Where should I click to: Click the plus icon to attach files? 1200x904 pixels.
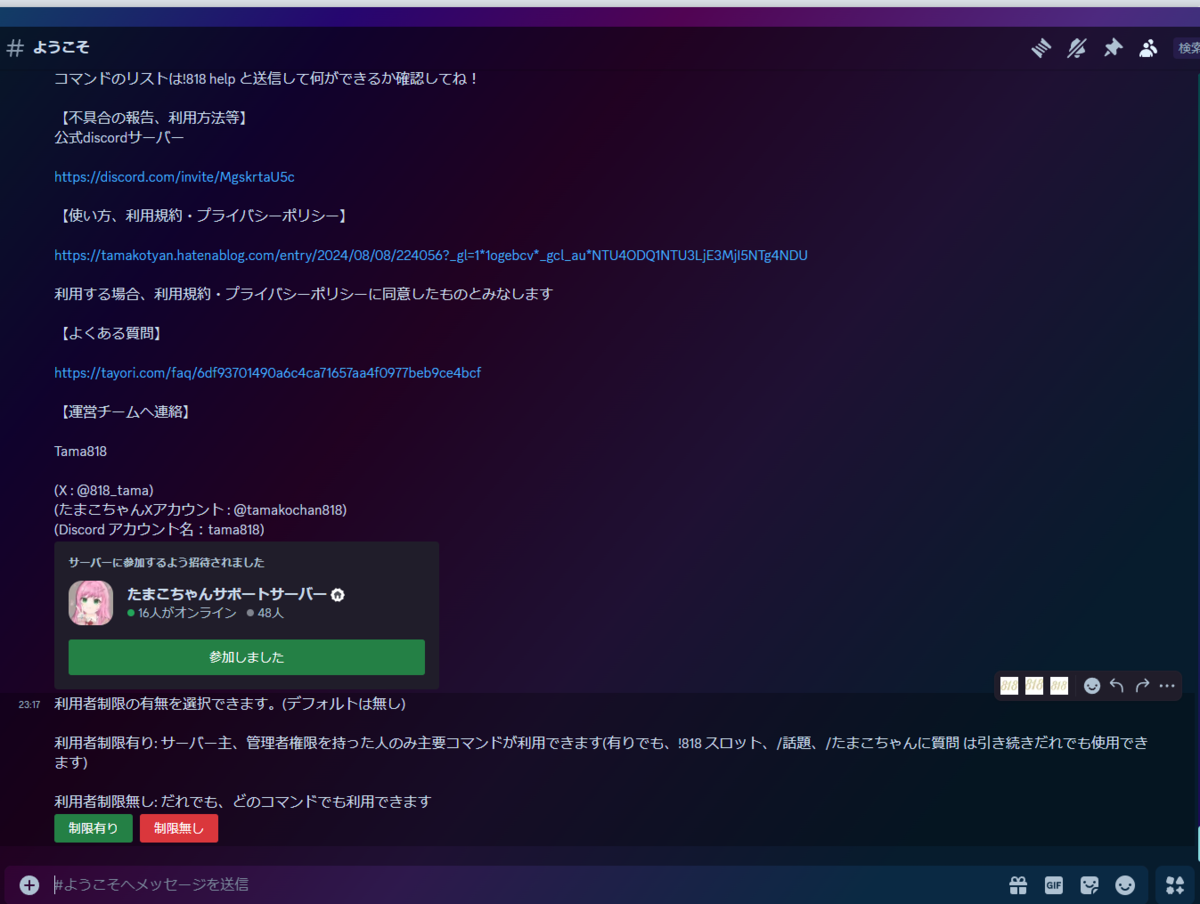(x=28, y=884)
